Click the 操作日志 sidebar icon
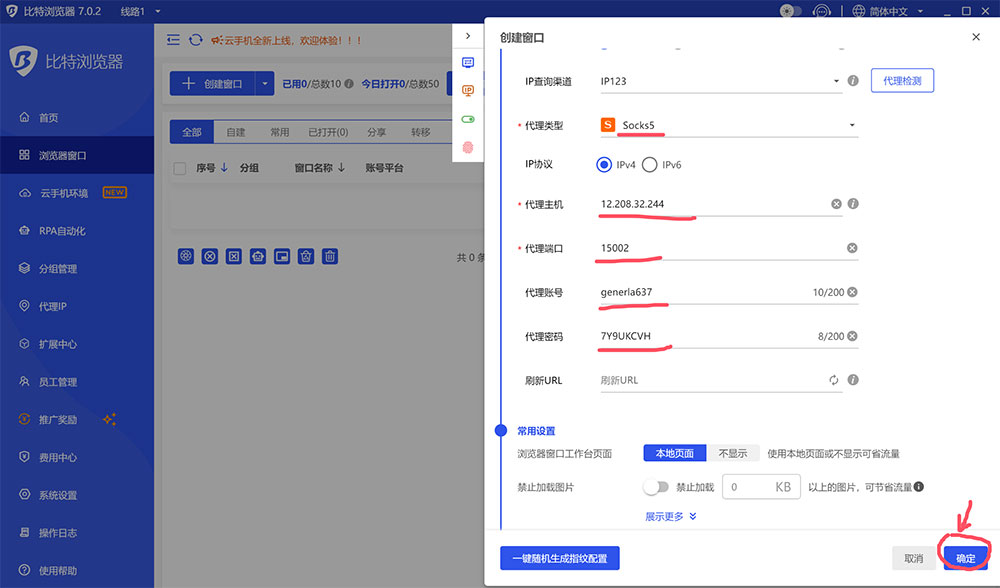 pyautogui.click(x=24, y=532)
